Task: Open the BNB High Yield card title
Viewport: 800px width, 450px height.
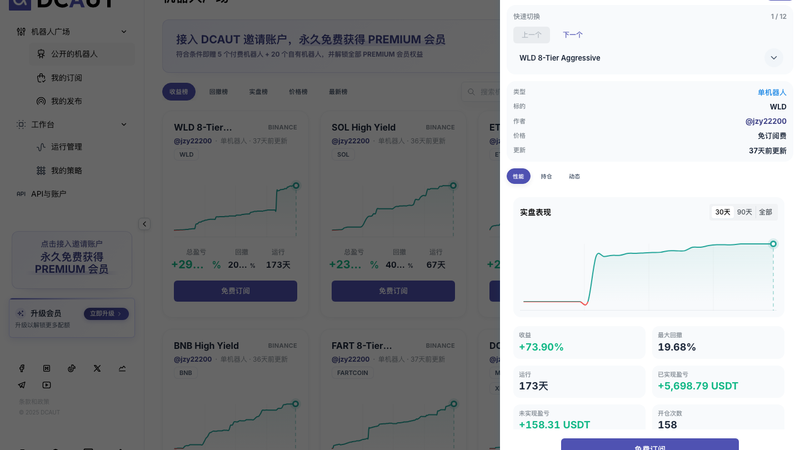Action: coord(206,346)
